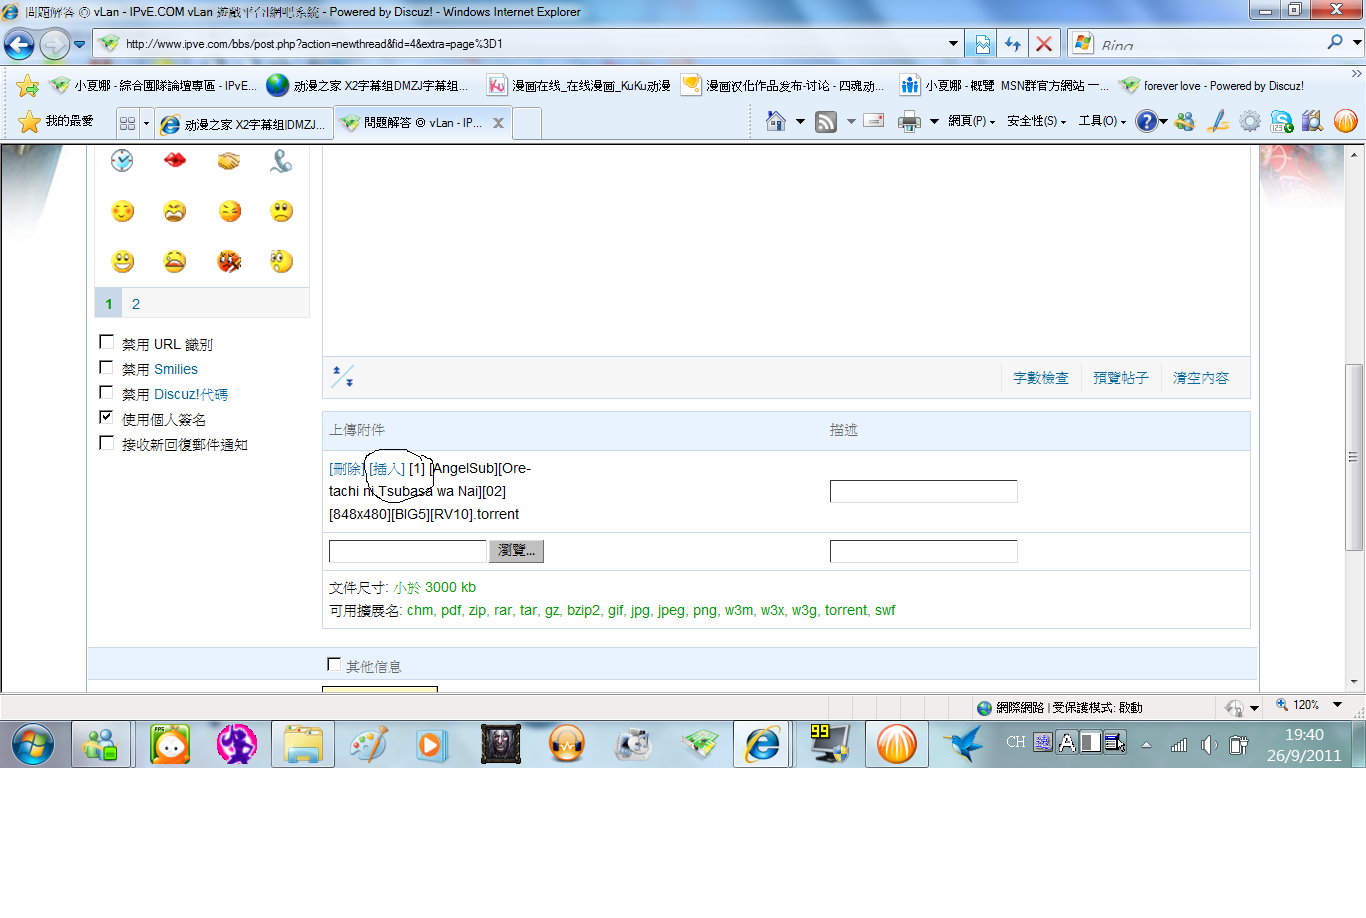Check 接收新回復郵件通知 checkbox
This screenshot has height=918, width=1366.
click(107, 442)
